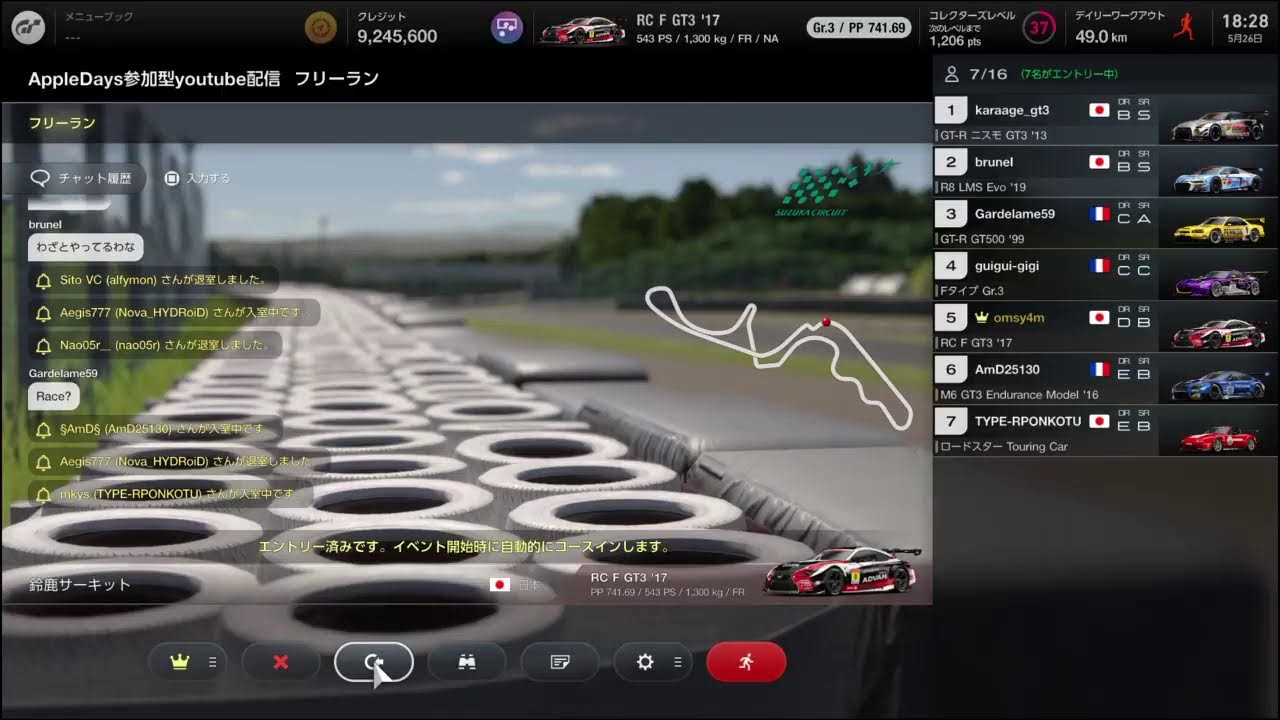Click the メニューブック menu book label
Image resolution: width=1280 pixels, height=720 pixels.
(x=98, y=17)
